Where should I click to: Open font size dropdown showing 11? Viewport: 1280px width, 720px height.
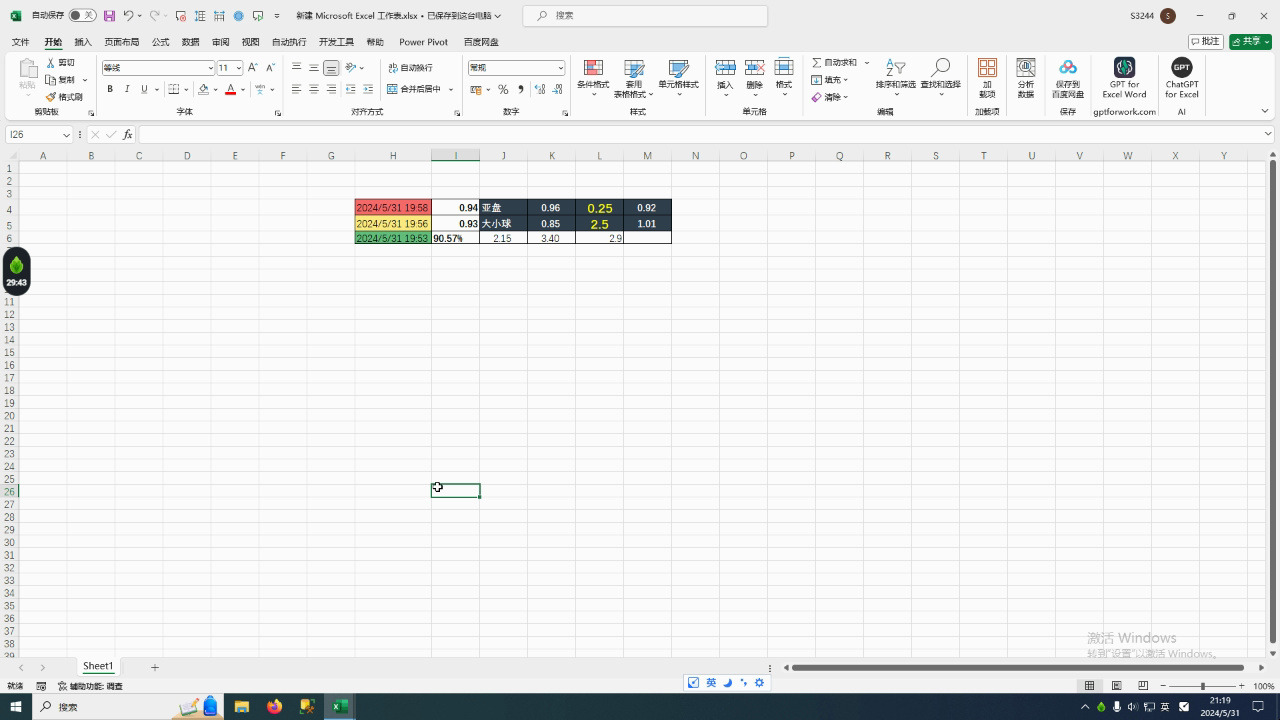coord(238,68)
